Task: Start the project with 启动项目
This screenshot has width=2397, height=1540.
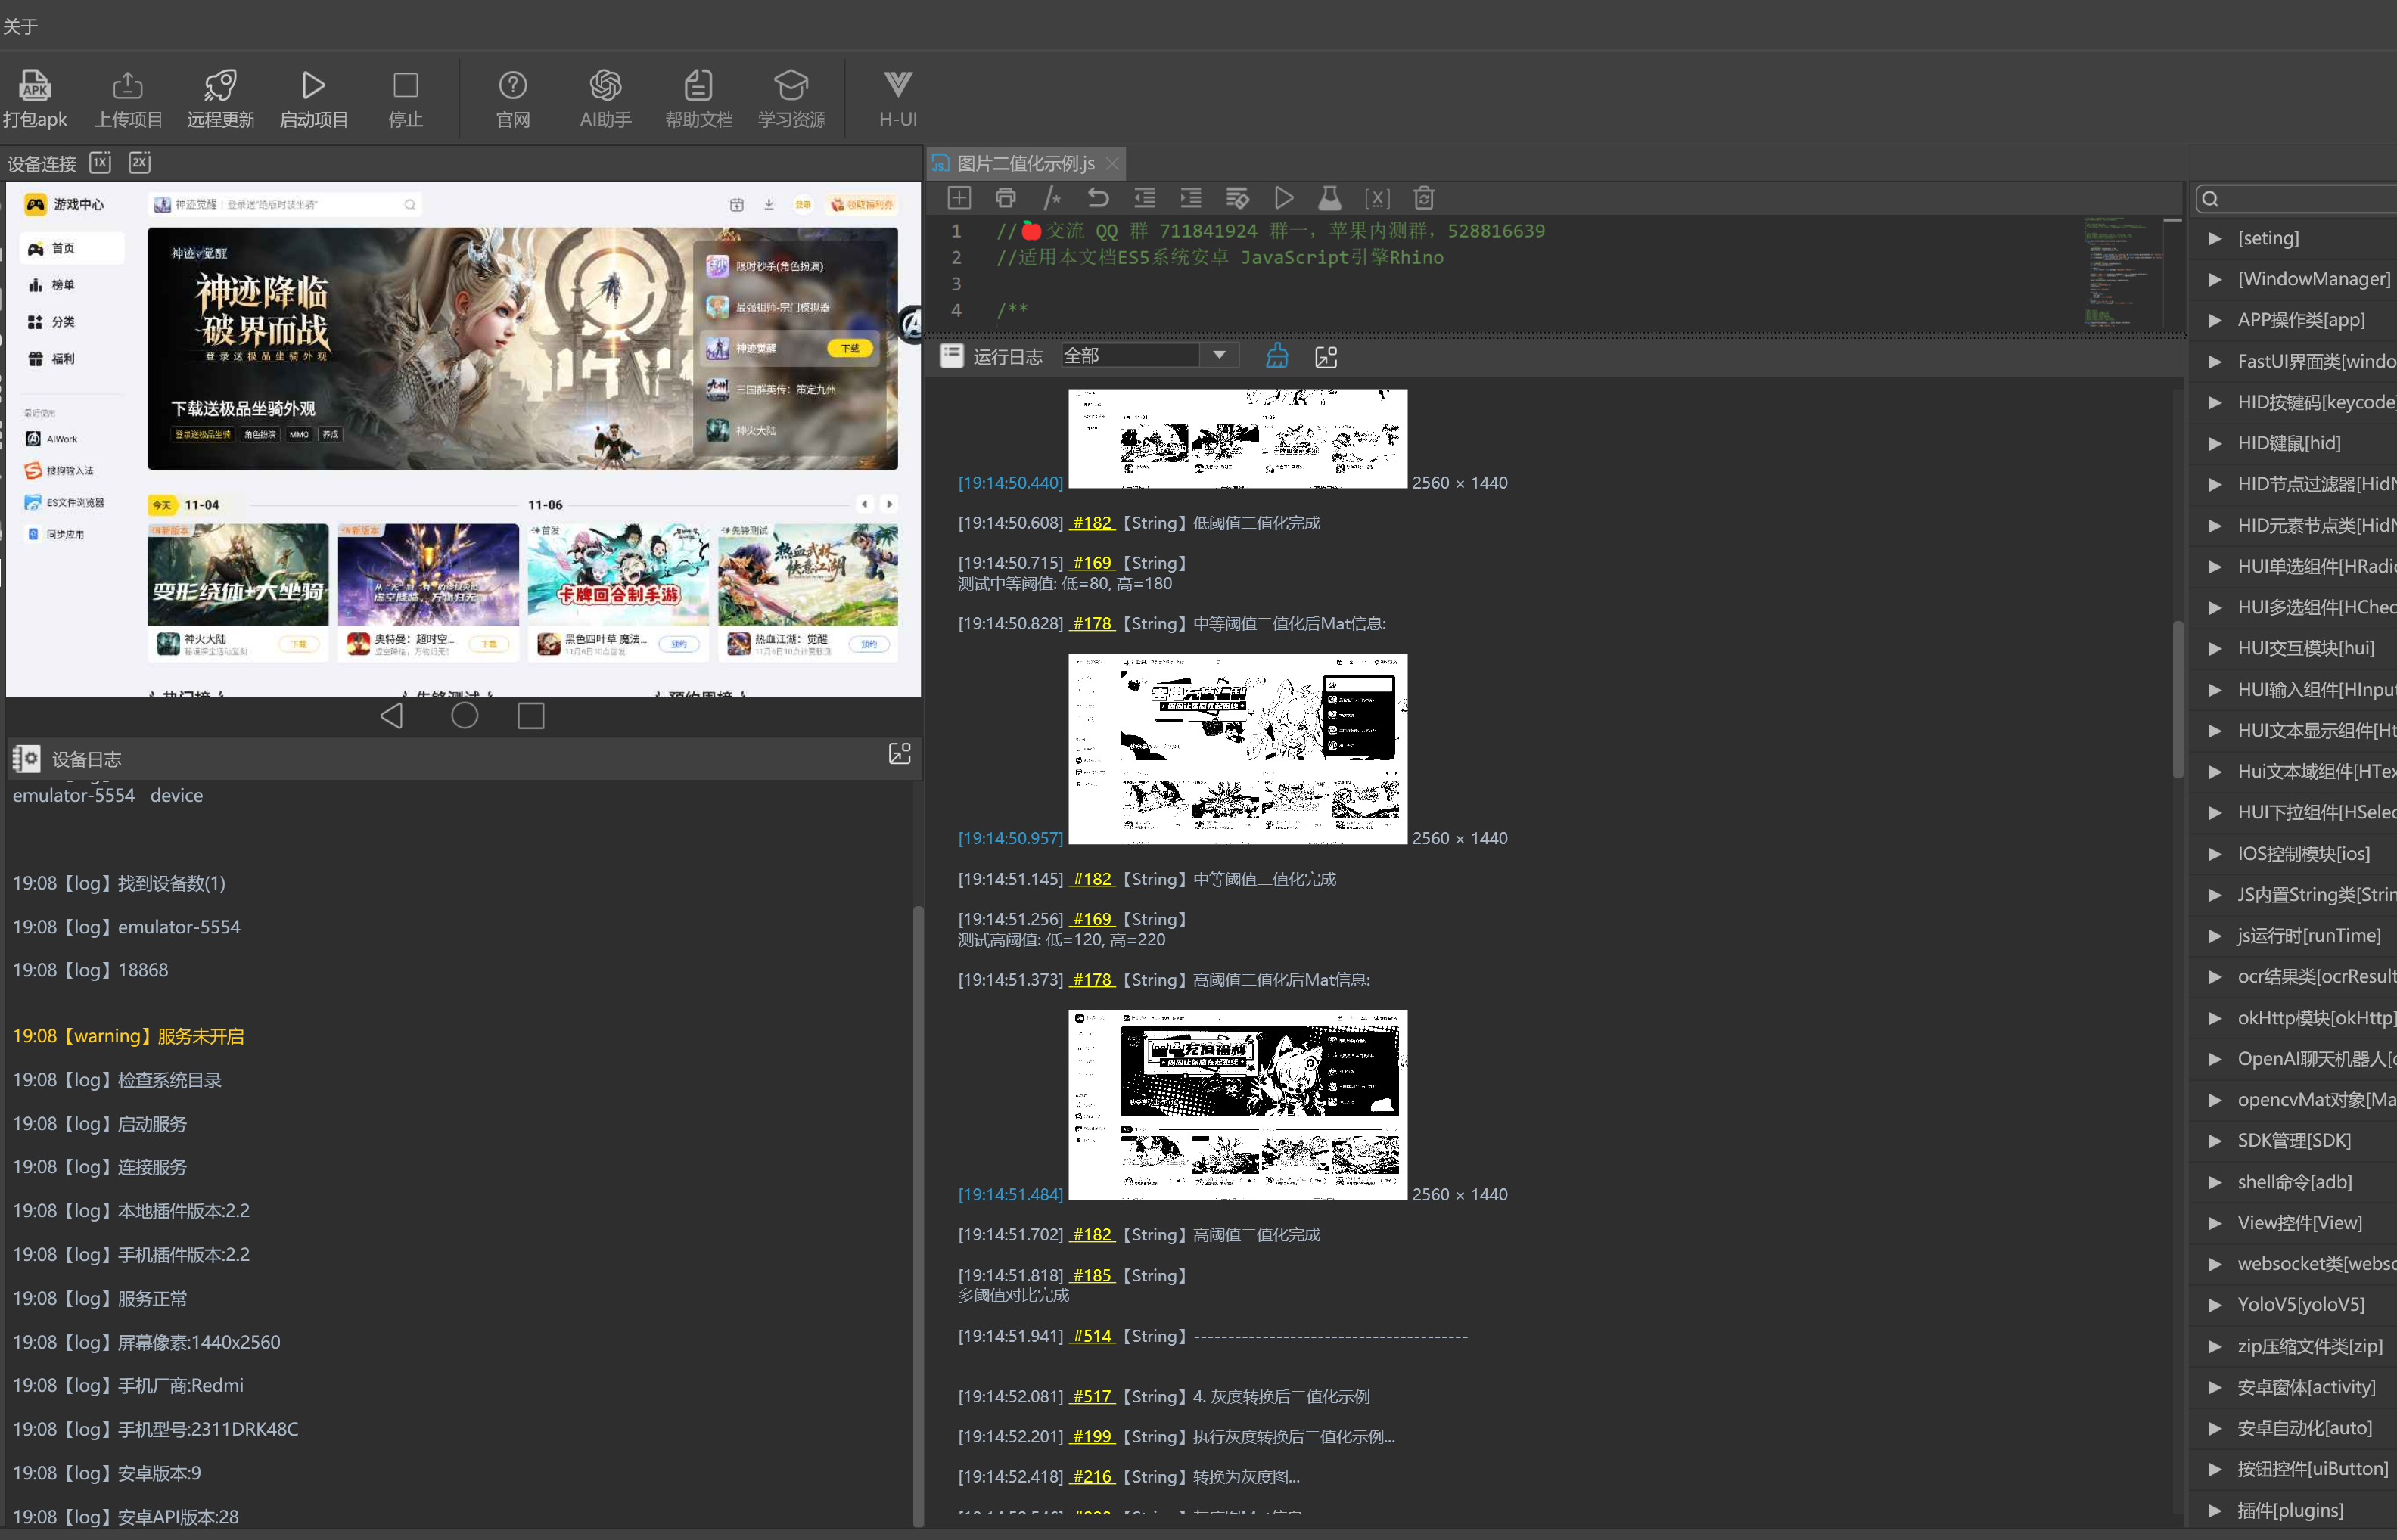Action: tap(313, 86)
